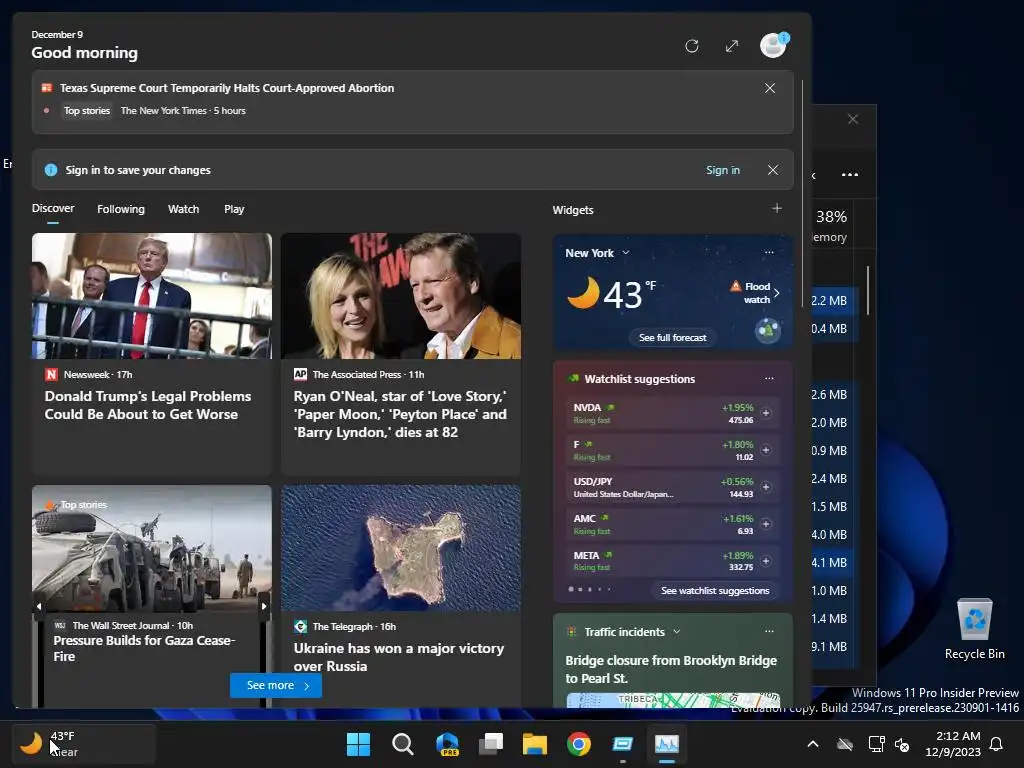This screenshot has height=768, width=1024.
Task: Switch to the Discover tab
Action: point(53,208)
